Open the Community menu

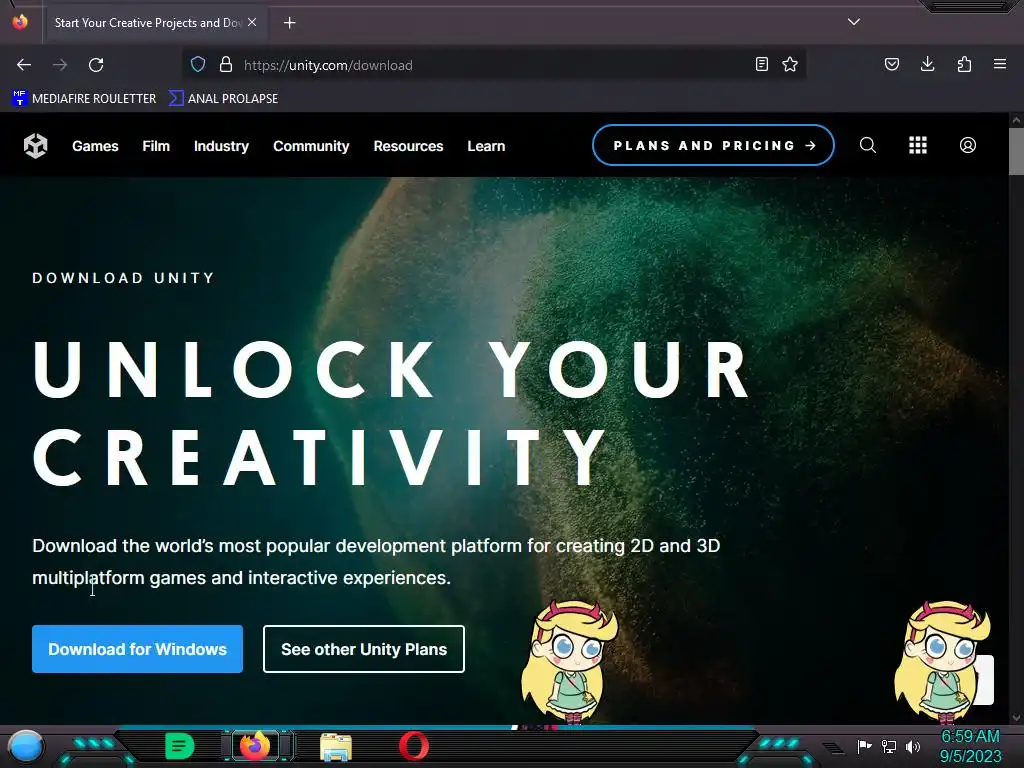click(x=311, y=146)
